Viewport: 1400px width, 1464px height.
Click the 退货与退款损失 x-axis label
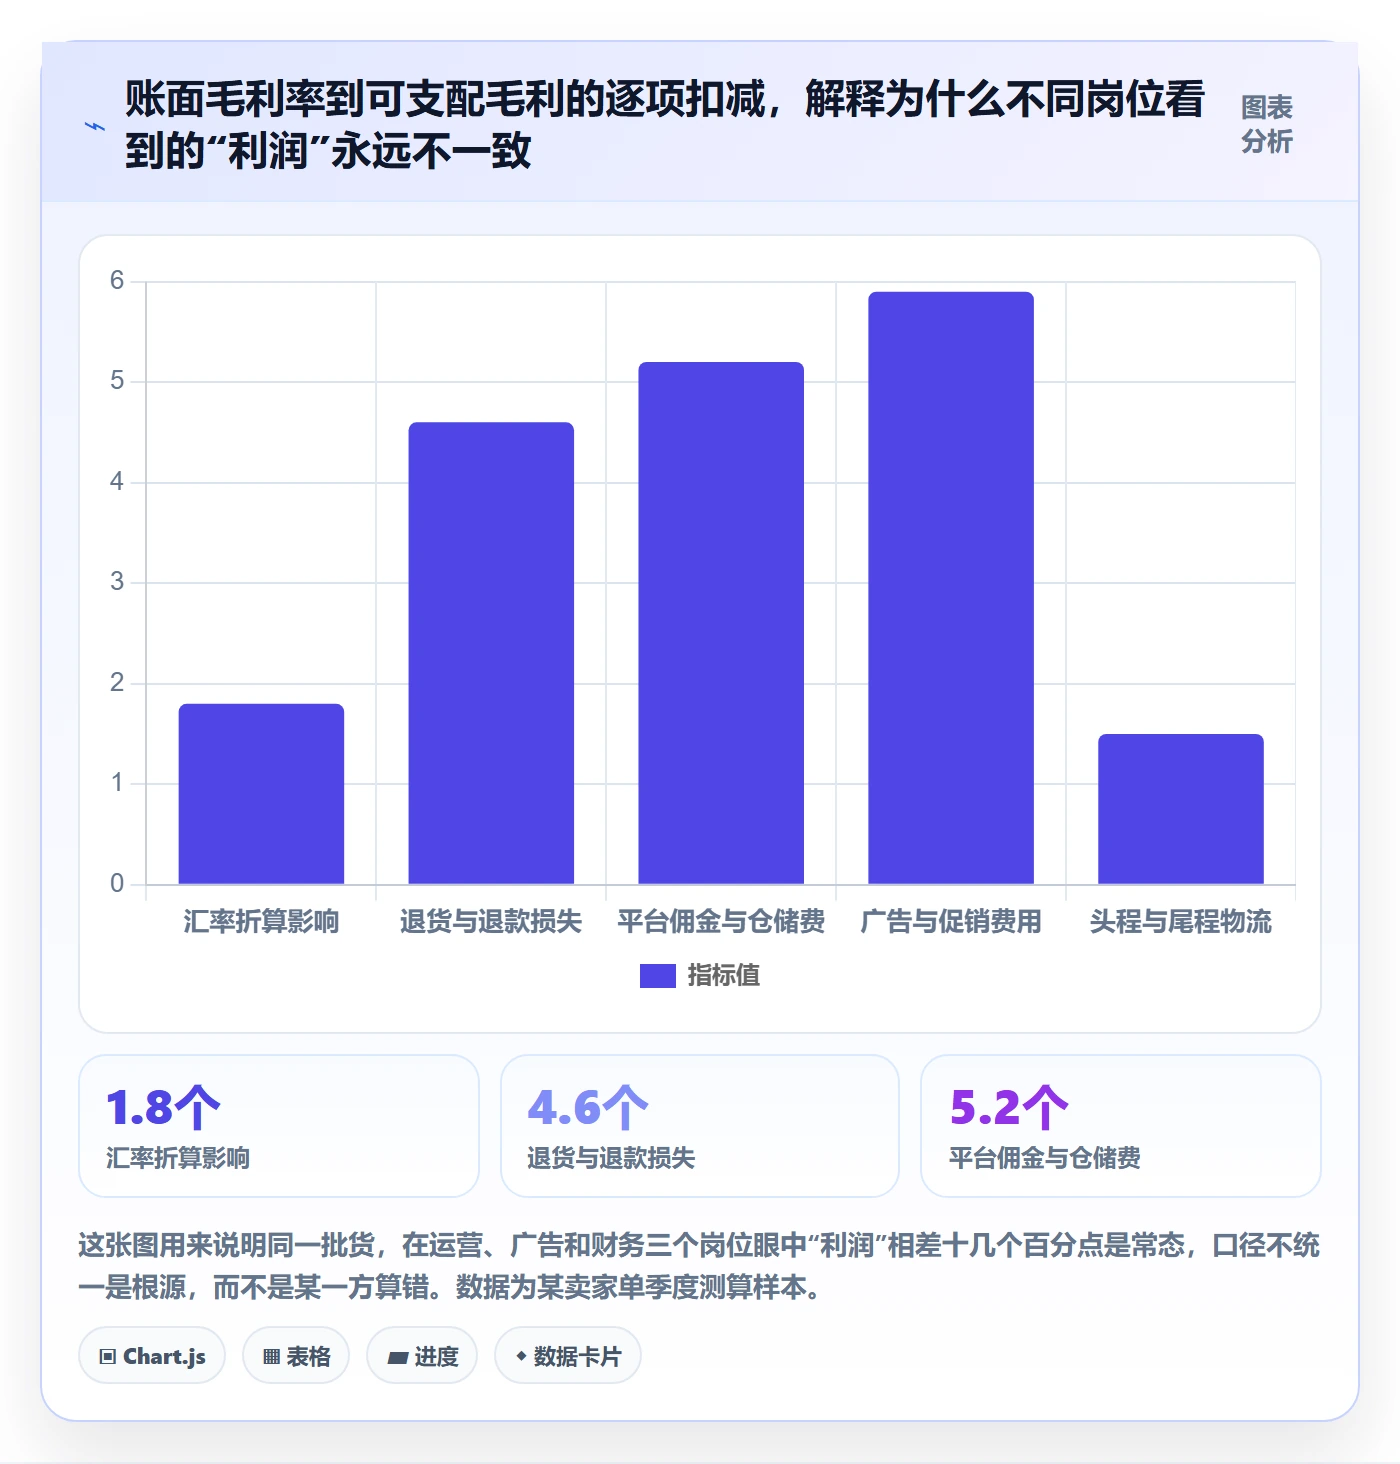coord(491,921)
